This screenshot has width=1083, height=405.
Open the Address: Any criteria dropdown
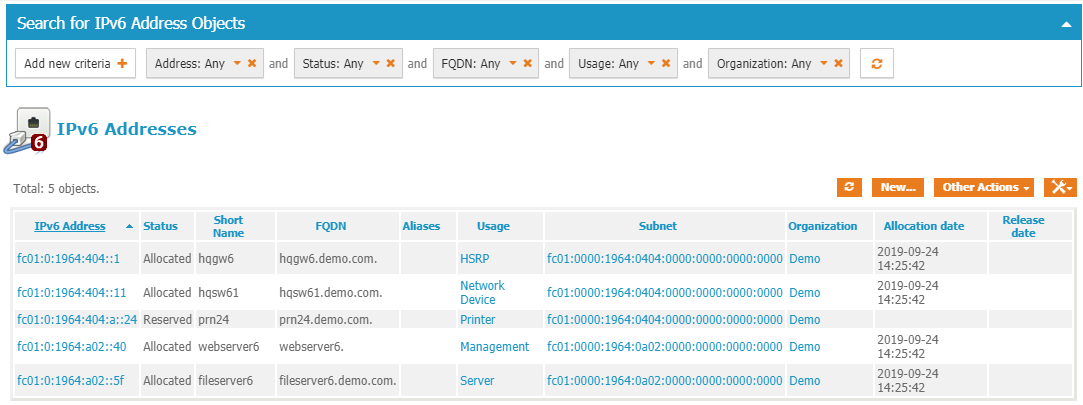pyautogui.click(x=237, y=63)
